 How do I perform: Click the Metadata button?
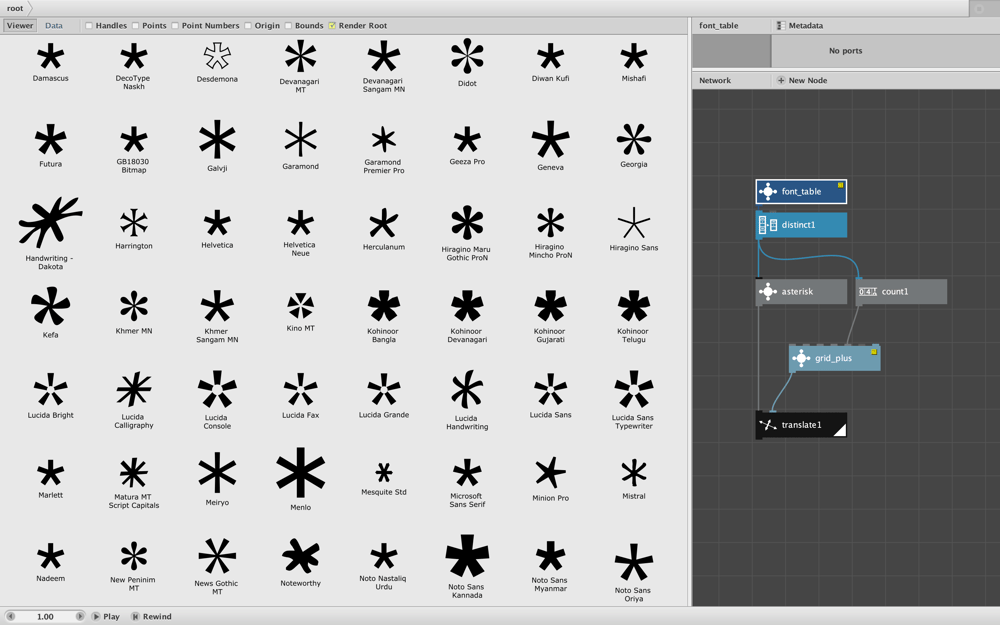(800, 26)
